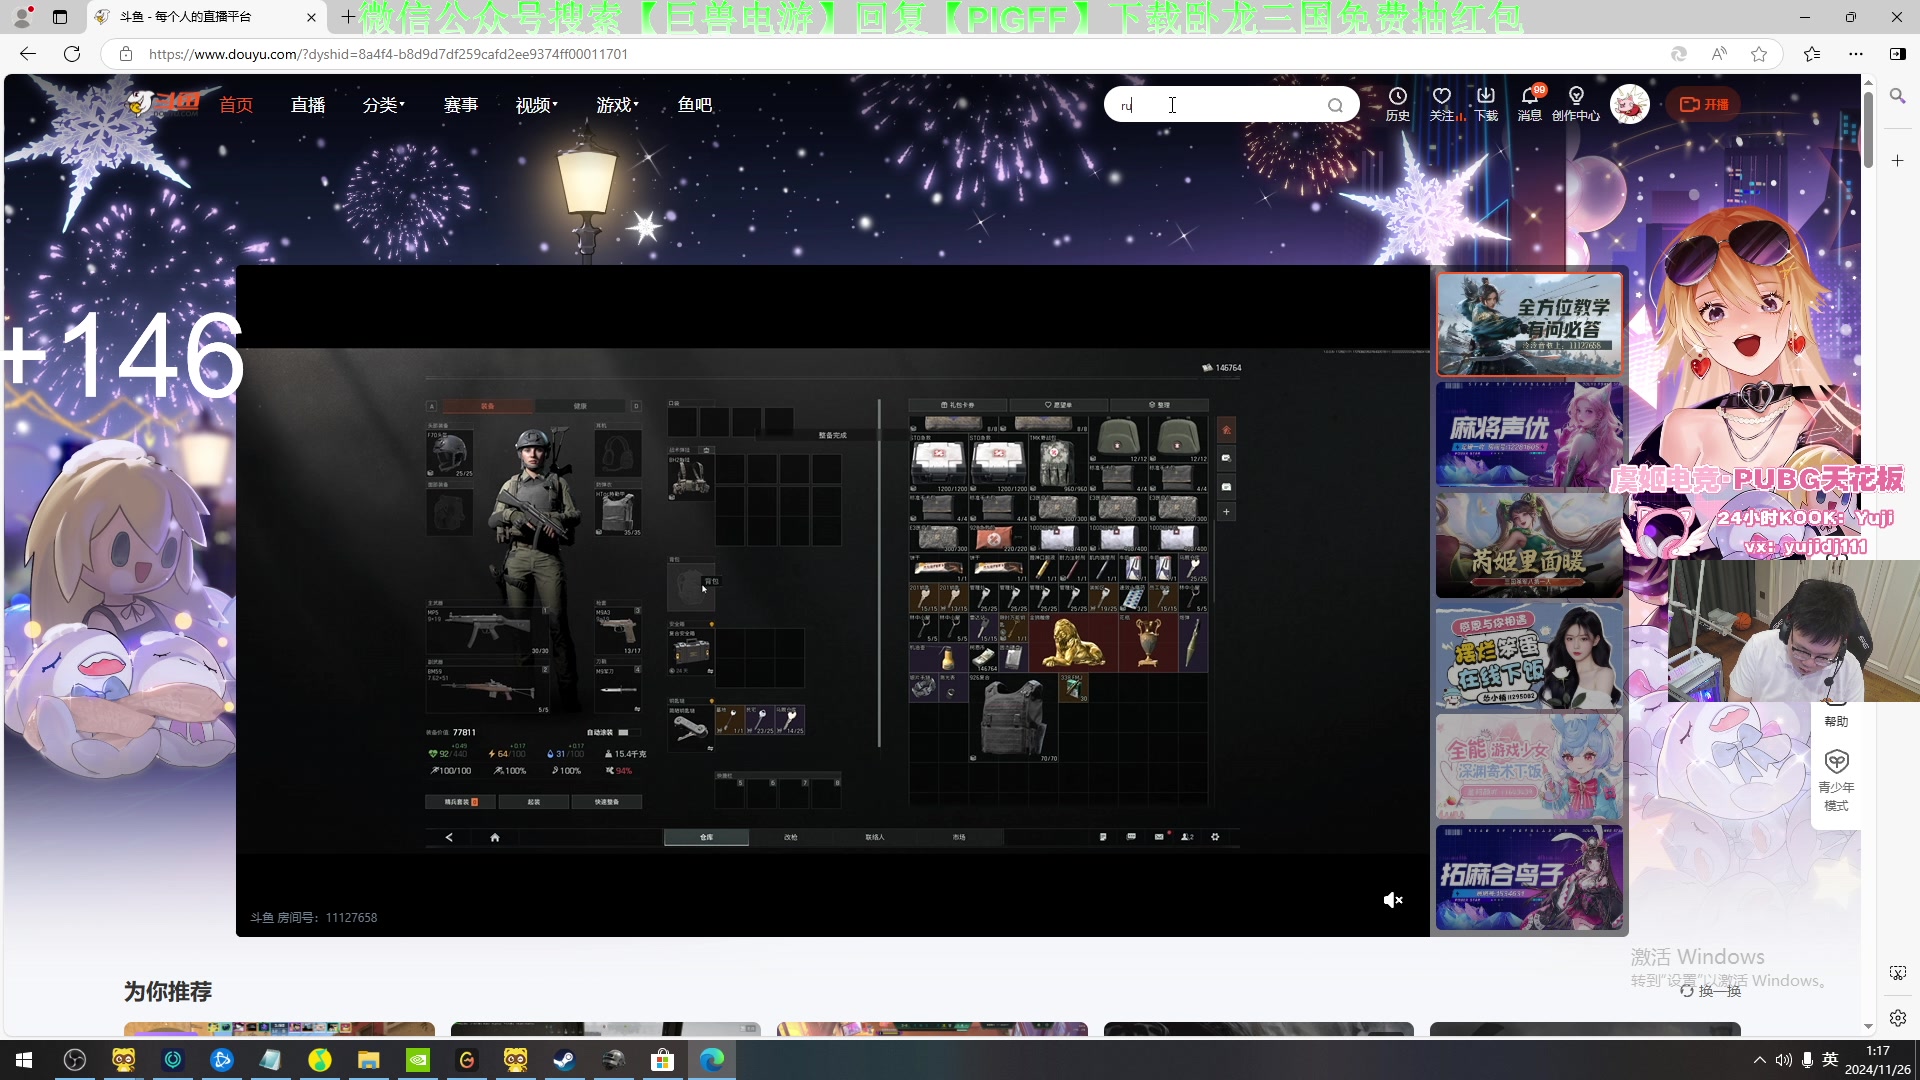1920x1080 pixels.
Task: Click the Edge sidebar add plus icon
Action: (x=1897, y=160)
